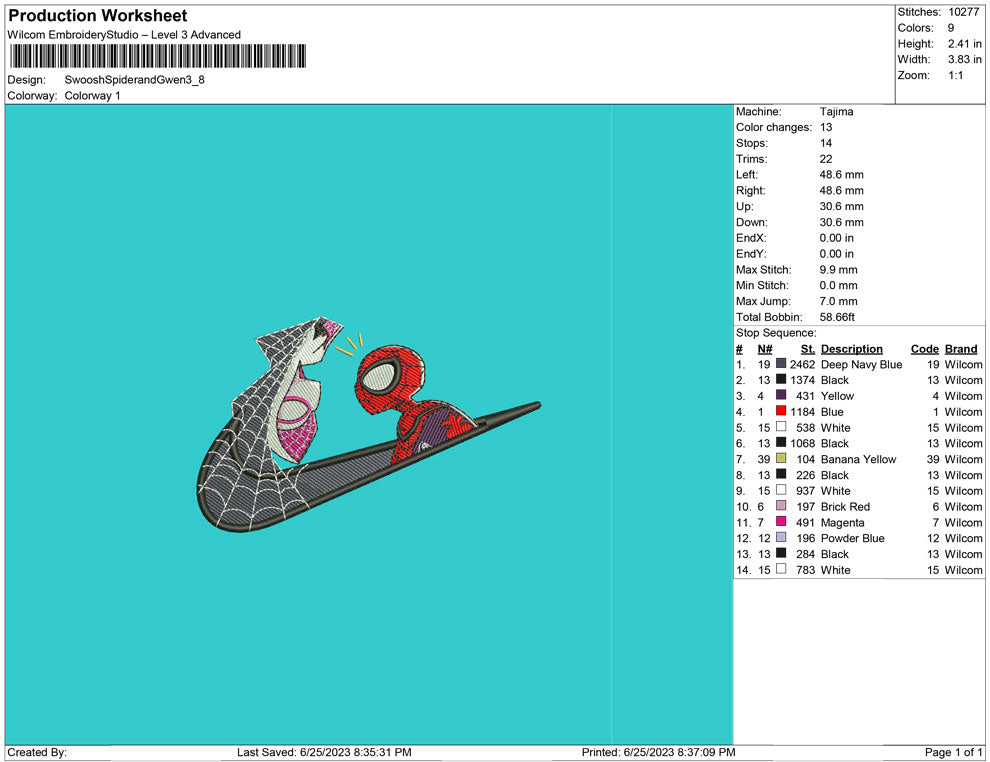Click the Stop Sequence label
This screenshot has height=762, width=990.
click(776, 333)
